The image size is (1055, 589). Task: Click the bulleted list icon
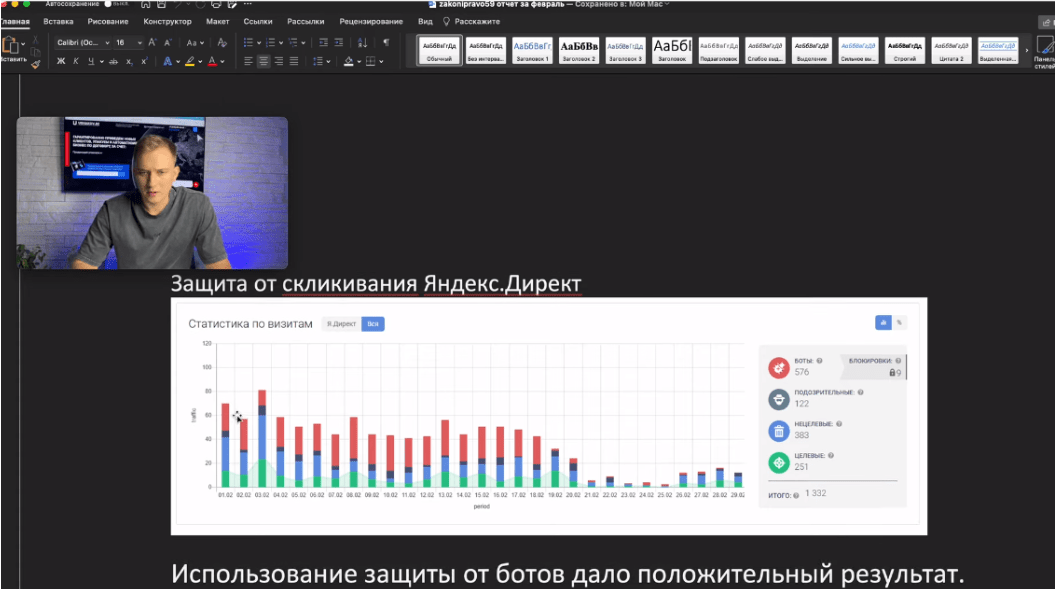248,42
